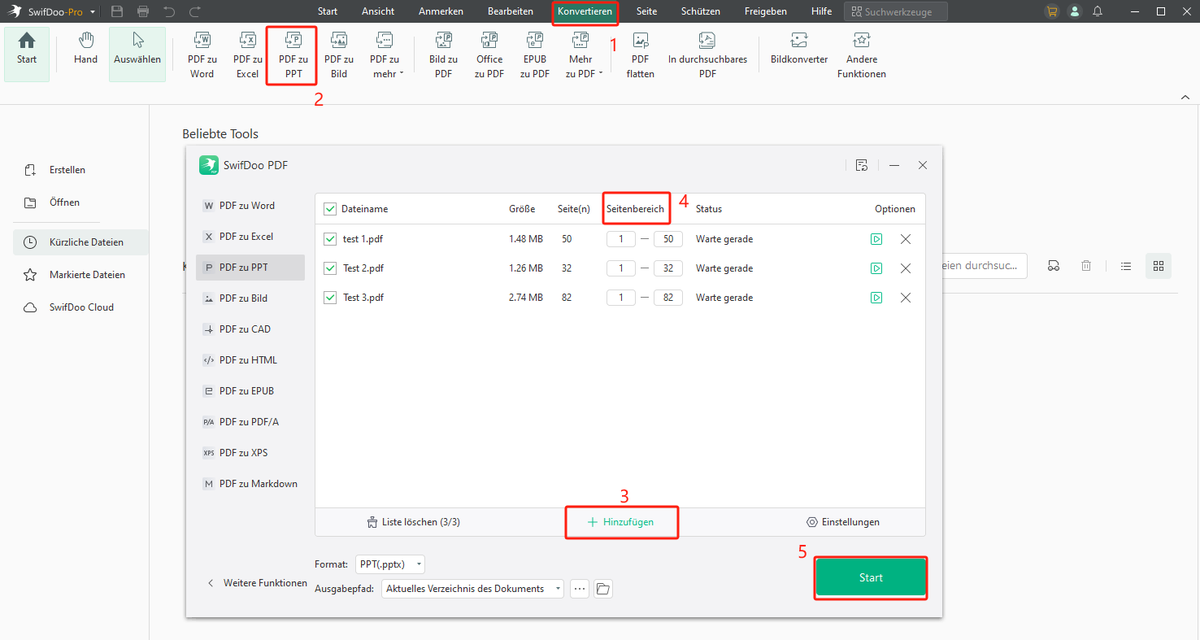Click the three-dots path button

579,589
